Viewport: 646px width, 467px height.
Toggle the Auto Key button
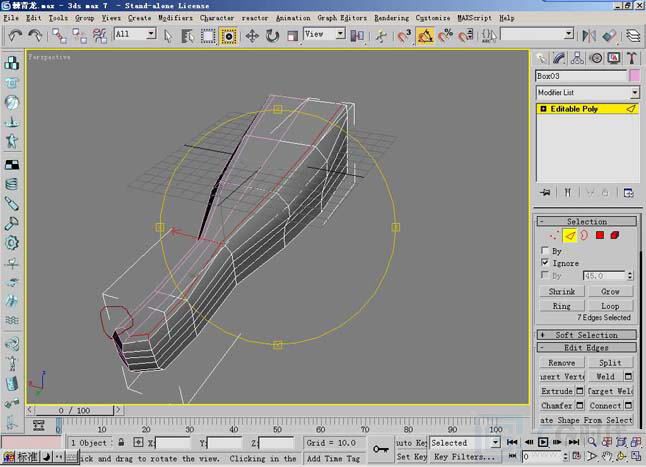coord(411,443)
